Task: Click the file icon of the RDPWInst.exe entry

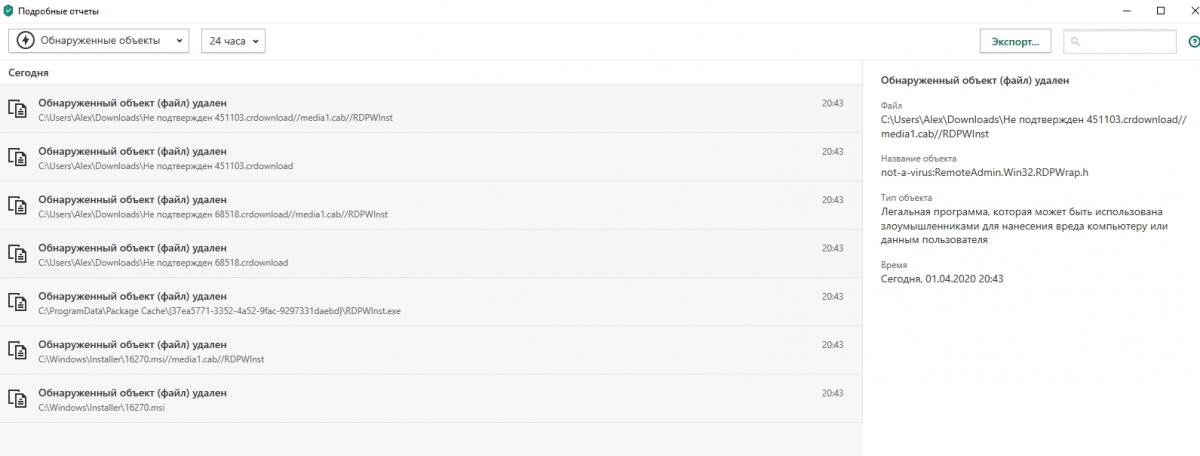Action: (17, 302)
